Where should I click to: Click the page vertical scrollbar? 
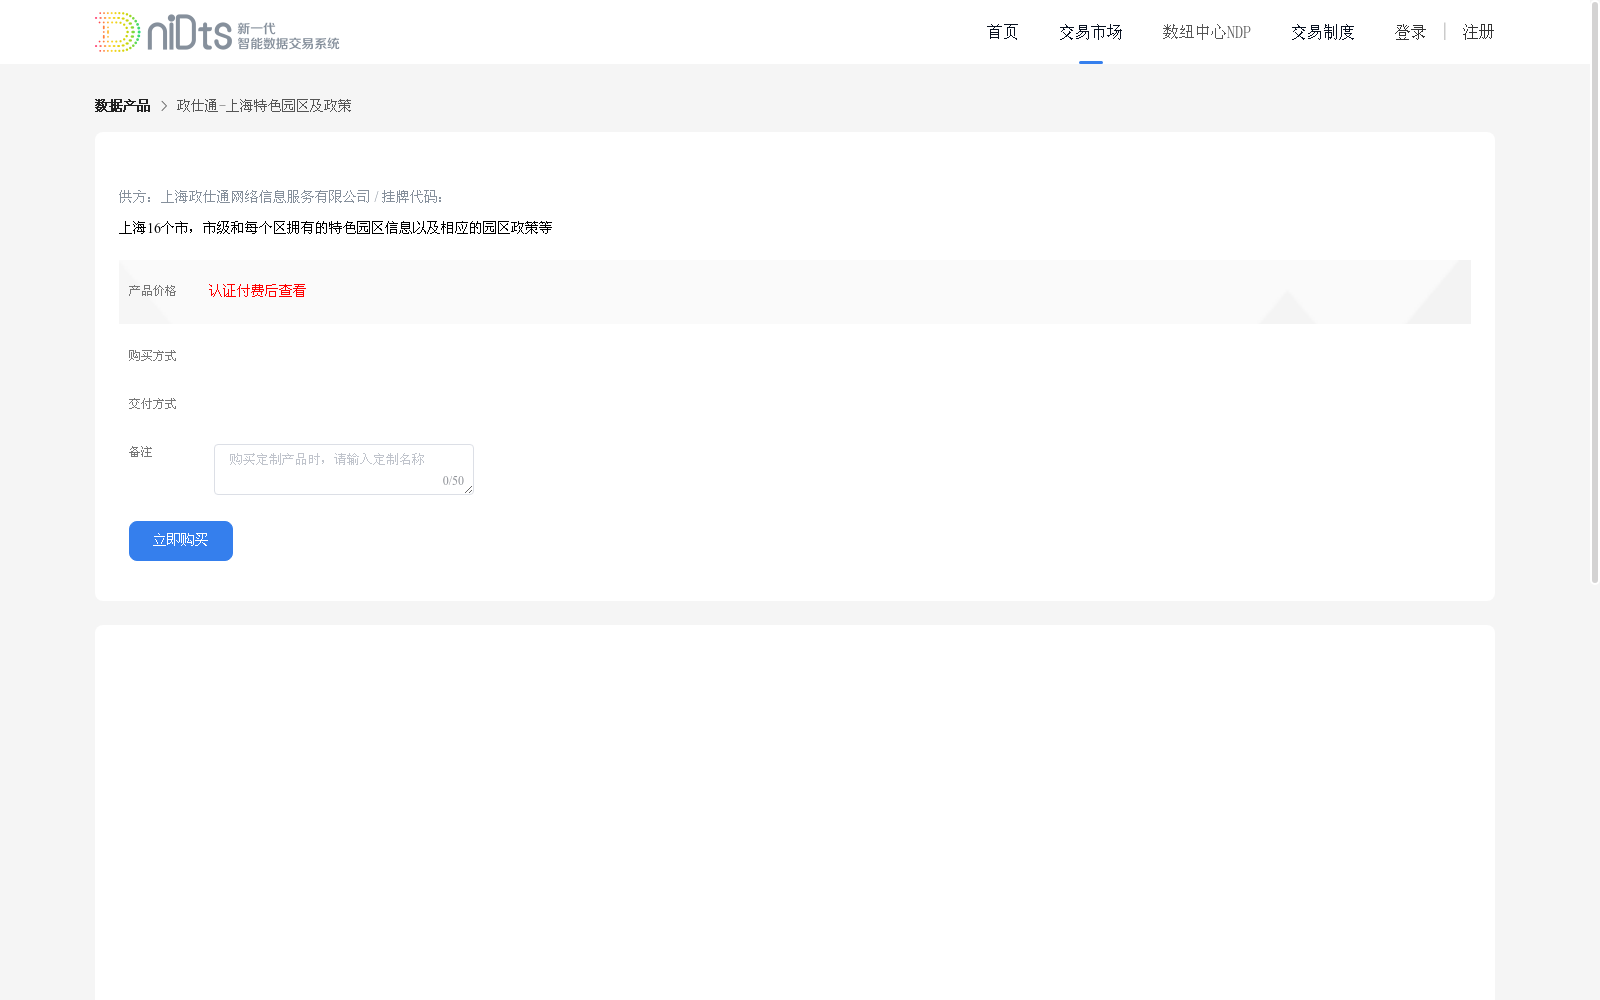[x=1595, y=292]
